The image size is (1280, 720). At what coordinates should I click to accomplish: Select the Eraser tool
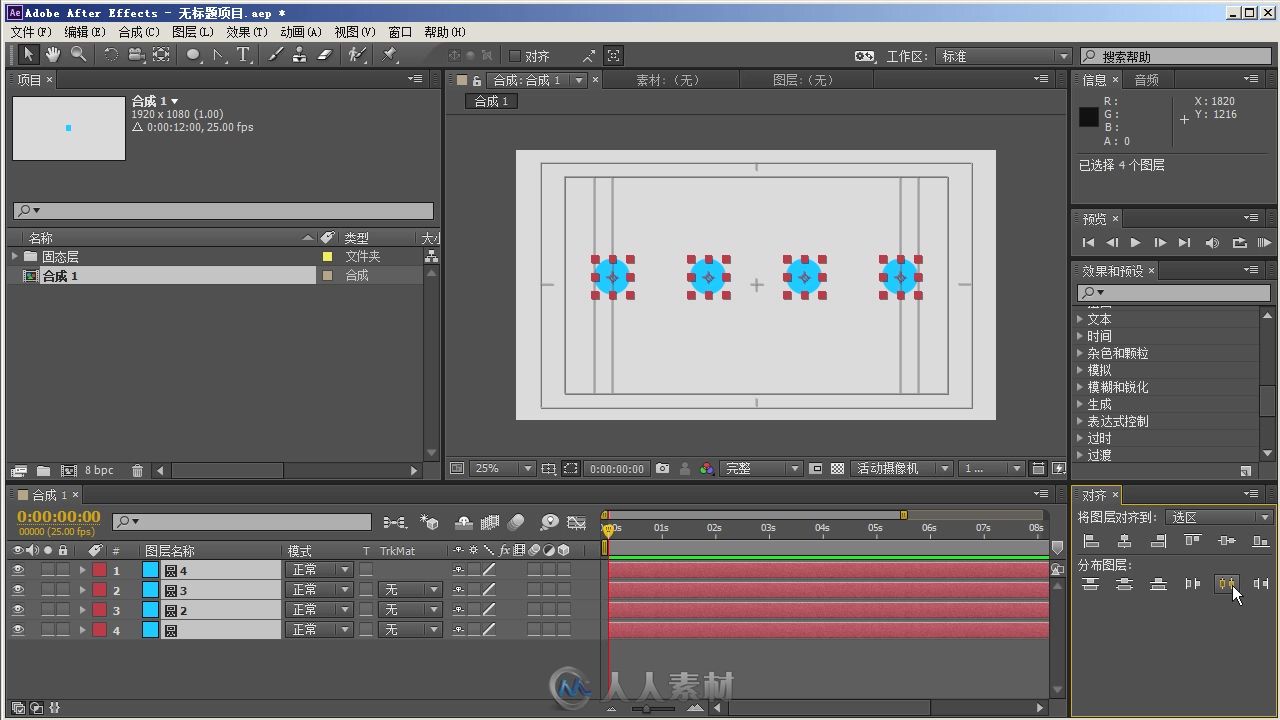point(324,55)
